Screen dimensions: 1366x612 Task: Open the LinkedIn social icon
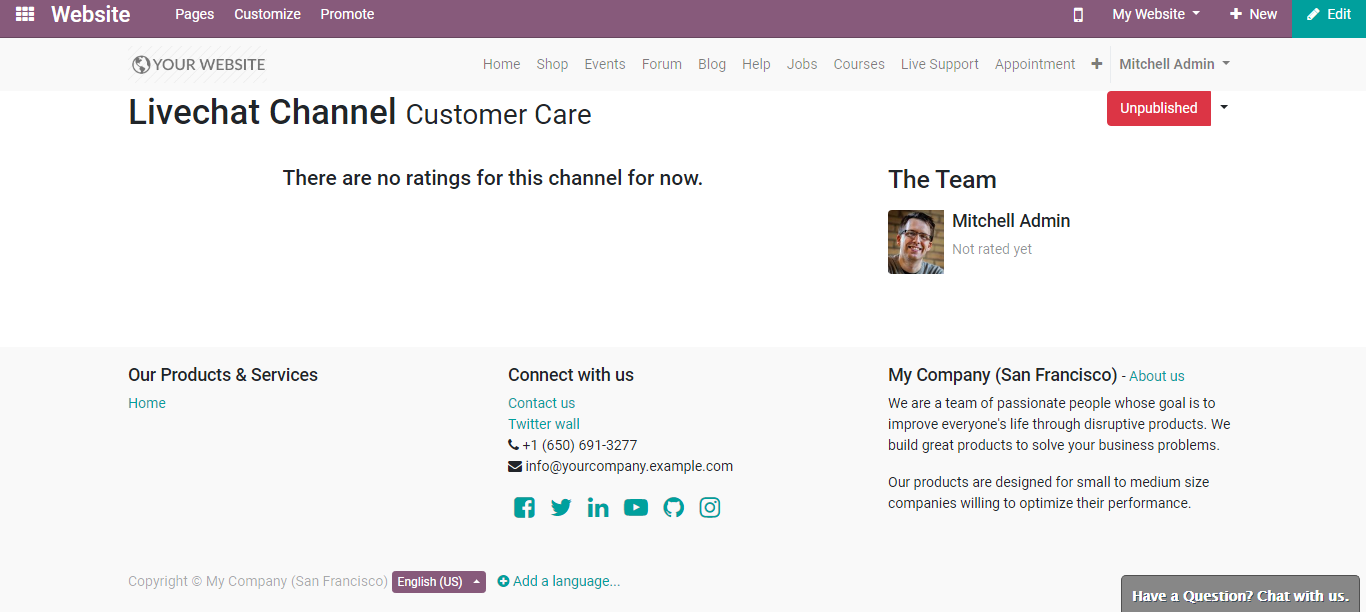pyautogui.click(x=598, y=508)
